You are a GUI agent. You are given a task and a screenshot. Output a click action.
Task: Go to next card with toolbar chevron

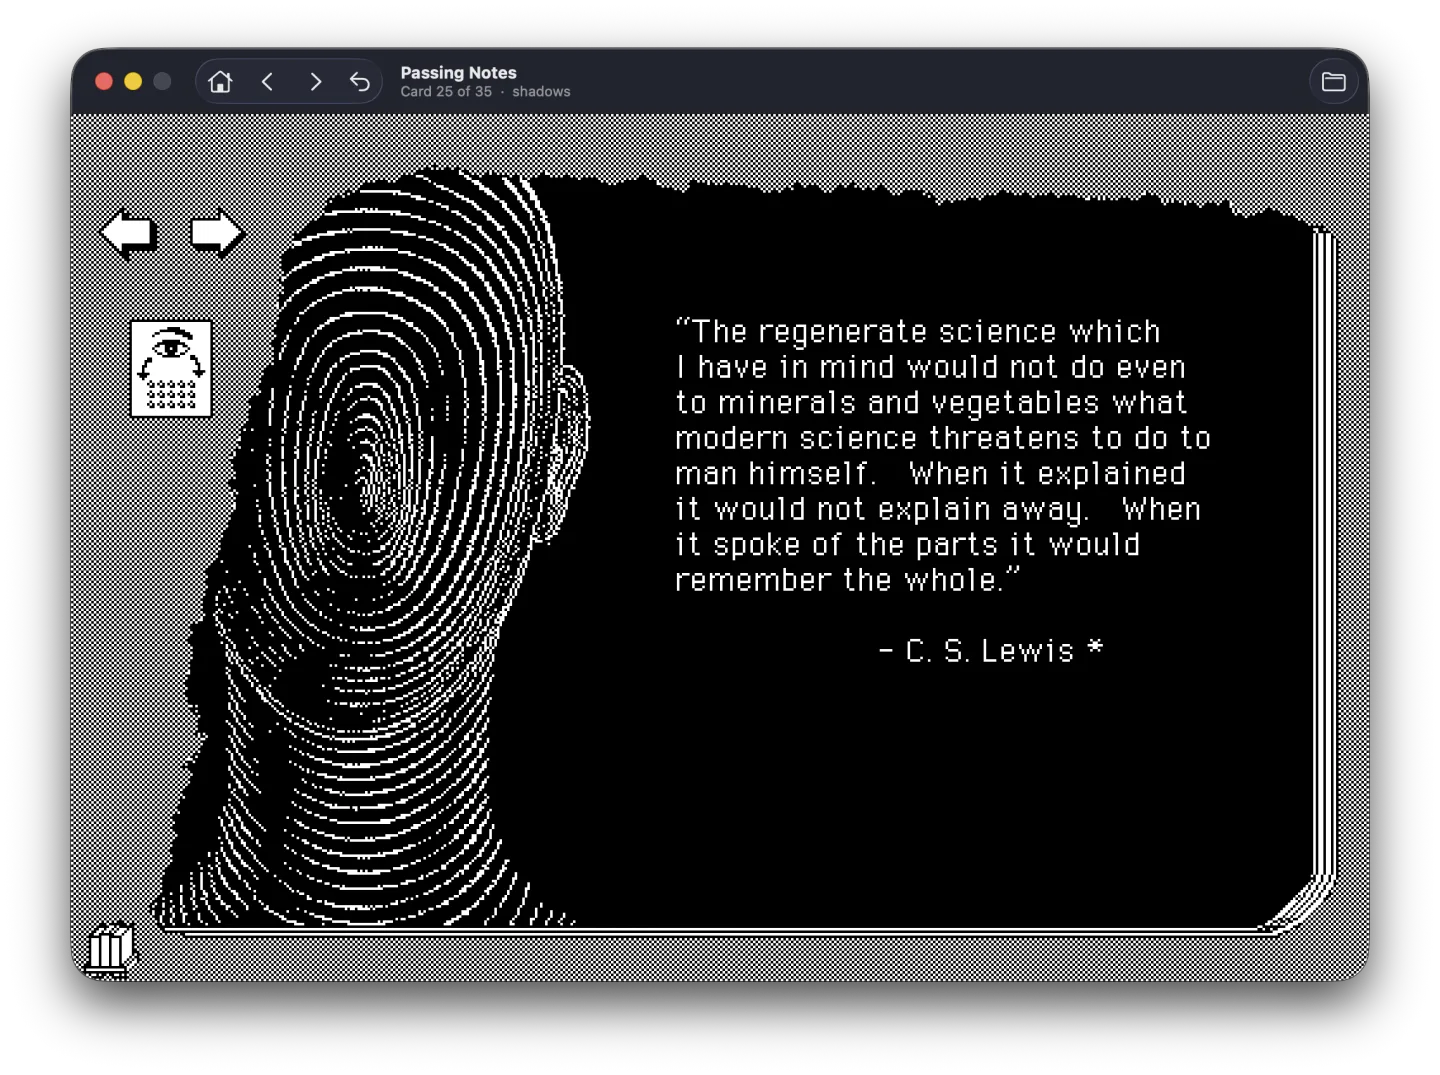[315, 82]
